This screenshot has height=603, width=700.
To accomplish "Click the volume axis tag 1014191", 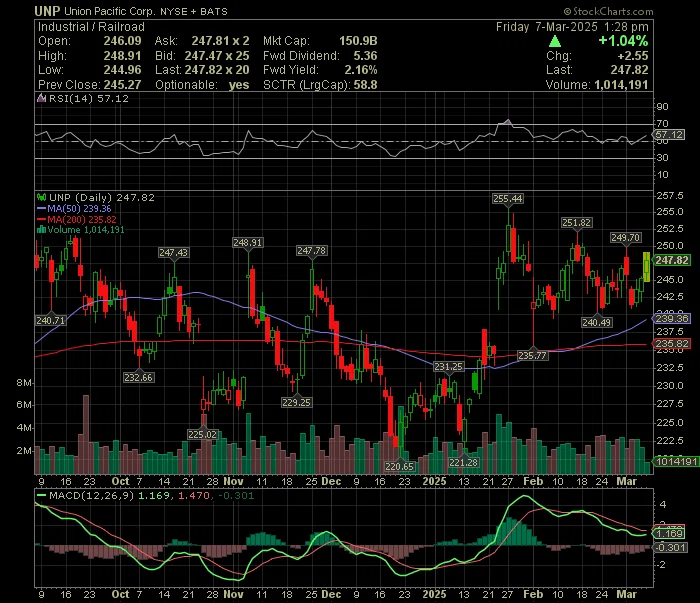I will 676,461.
